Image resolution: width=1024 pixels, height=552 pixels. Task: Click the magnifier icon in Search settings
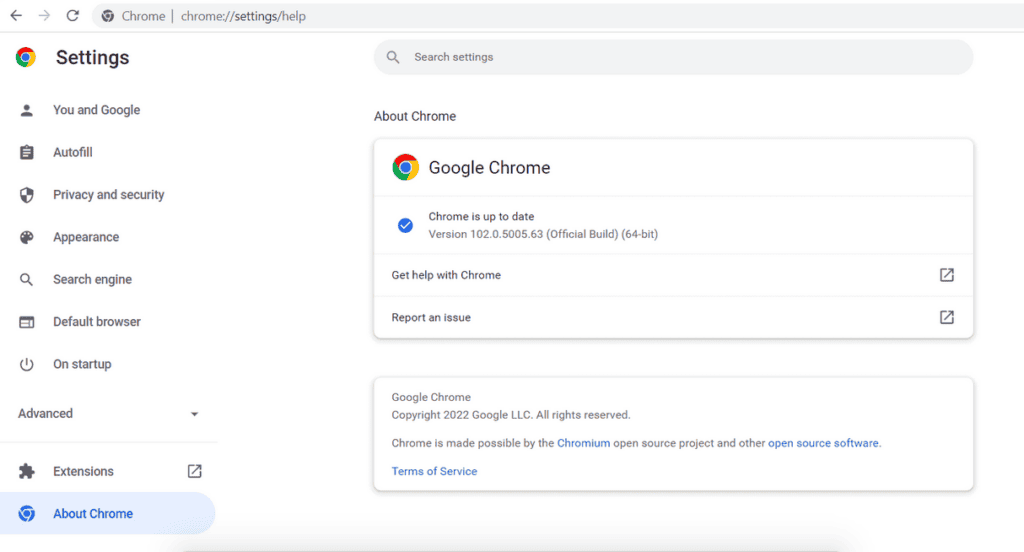392,57
